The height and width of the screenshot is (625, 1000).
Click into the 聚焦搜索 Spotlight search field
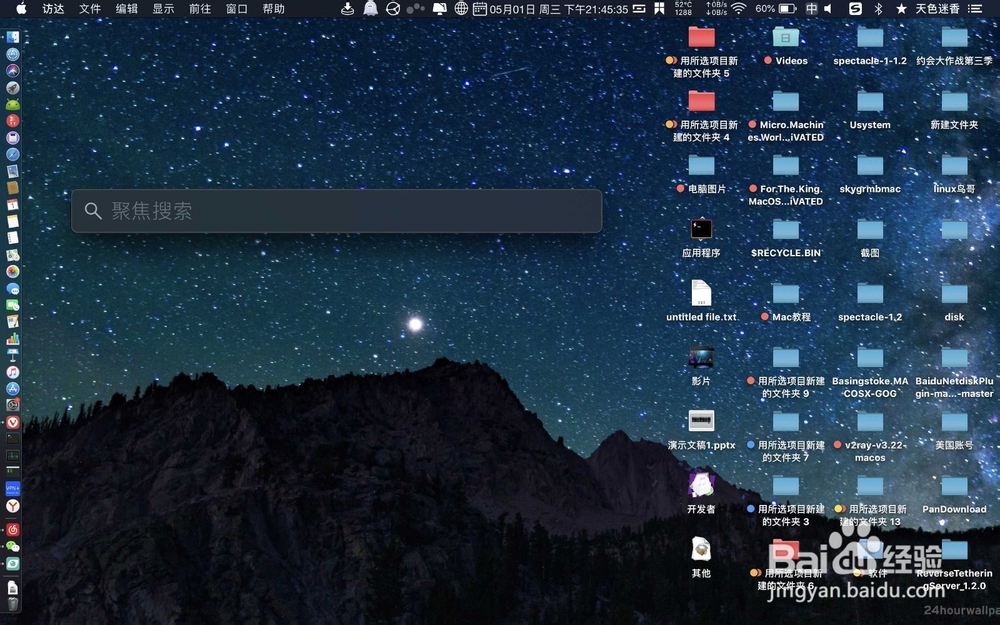[336, 211]
